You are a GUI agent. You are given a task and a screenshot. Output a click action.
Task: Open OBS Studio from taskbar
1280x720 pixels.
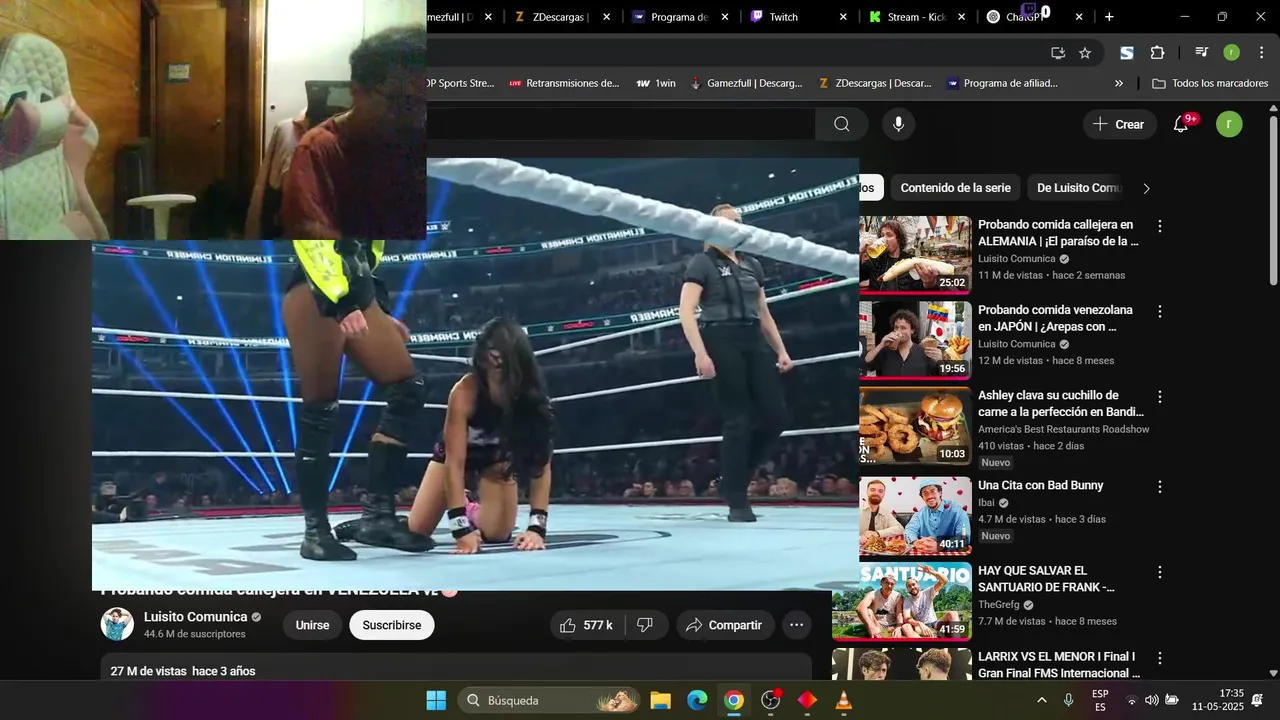[x=771, y=700]
